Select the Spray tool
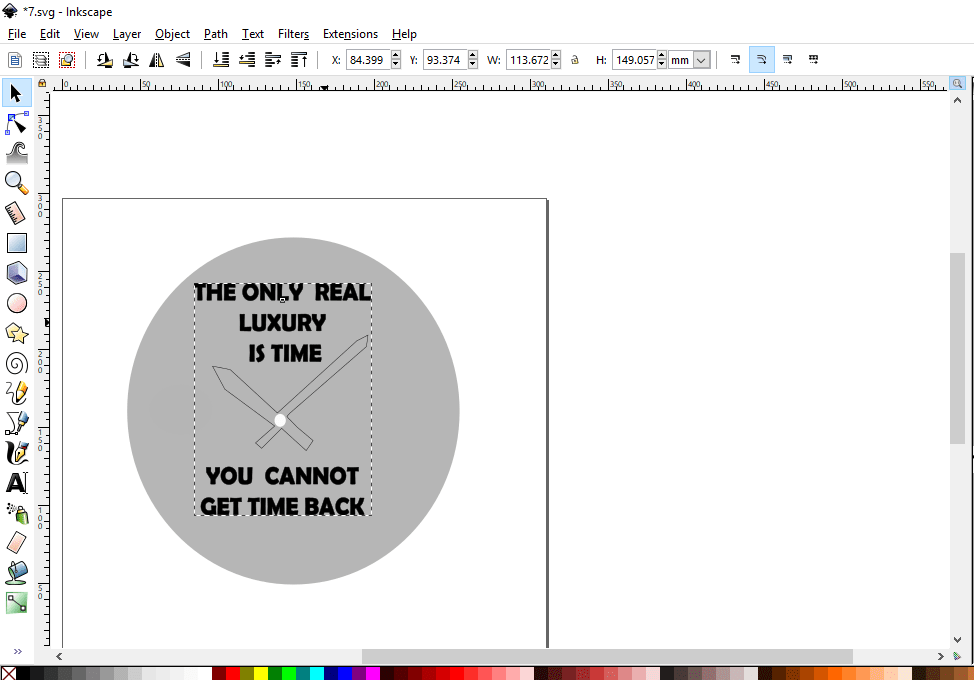The height and width of the screenshot is (680, 974). click(x=17, y=513)
